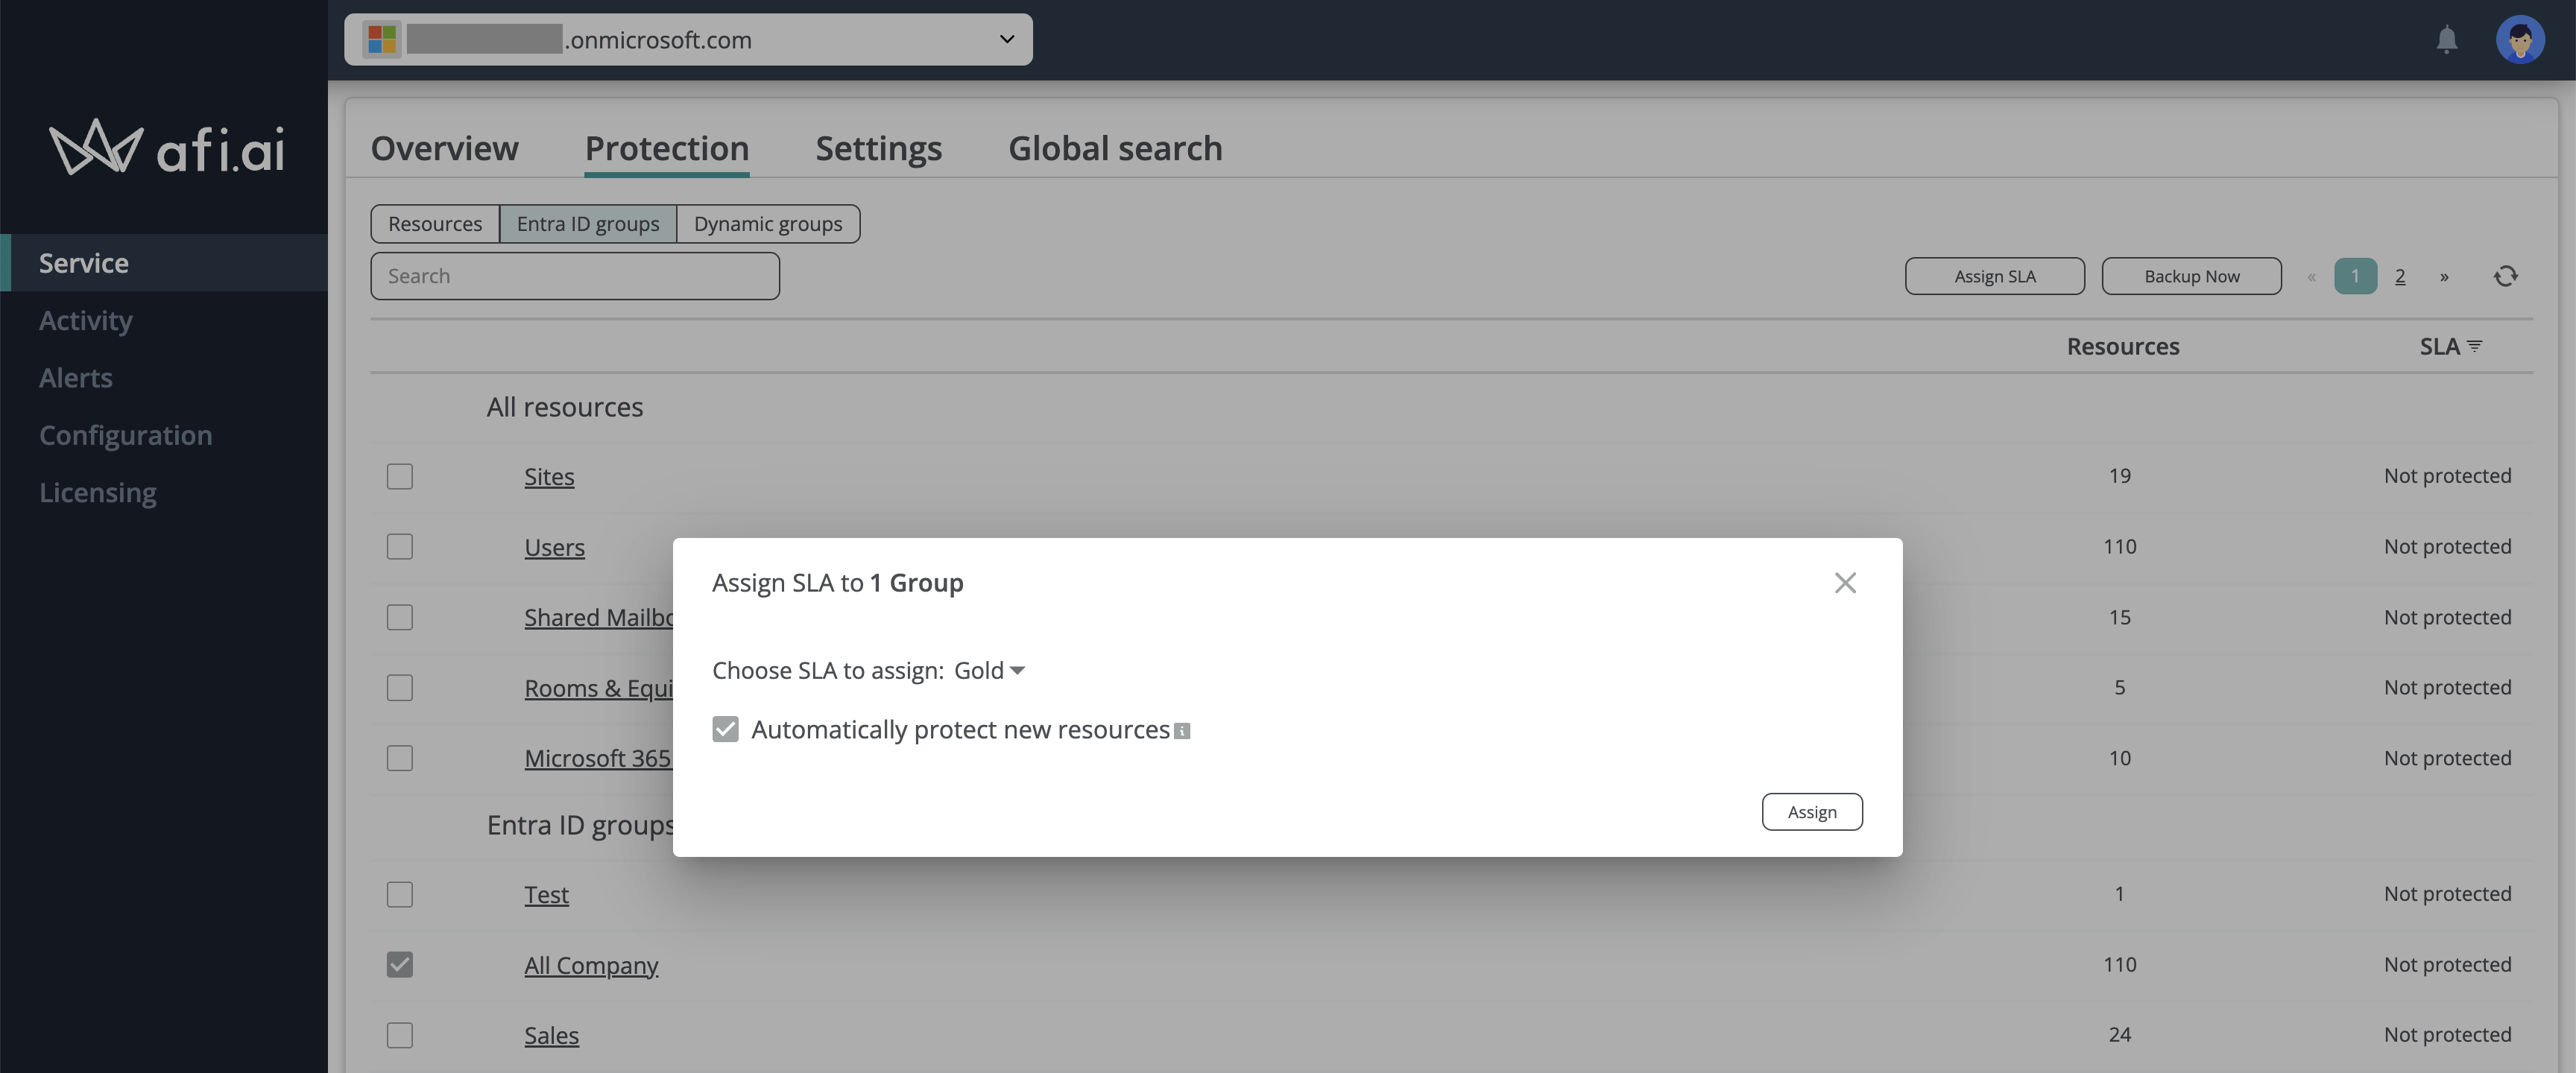Switch to the Settings tab
This screenshot has height=1073, width=2576.
coord(878,148)
